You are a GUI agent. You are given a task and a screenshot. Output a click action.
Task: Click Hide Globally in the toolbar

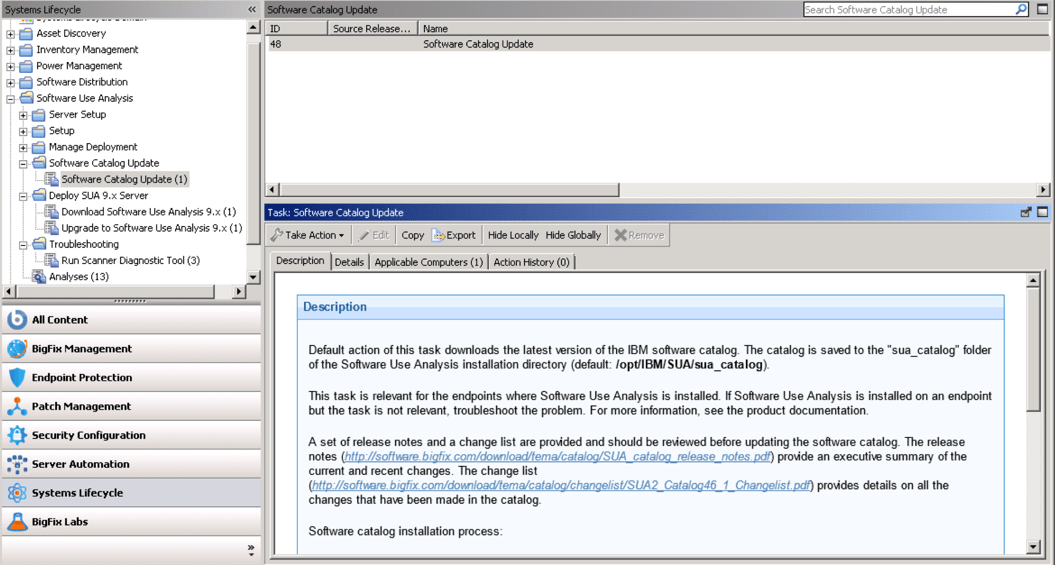(x=573, y=236)
